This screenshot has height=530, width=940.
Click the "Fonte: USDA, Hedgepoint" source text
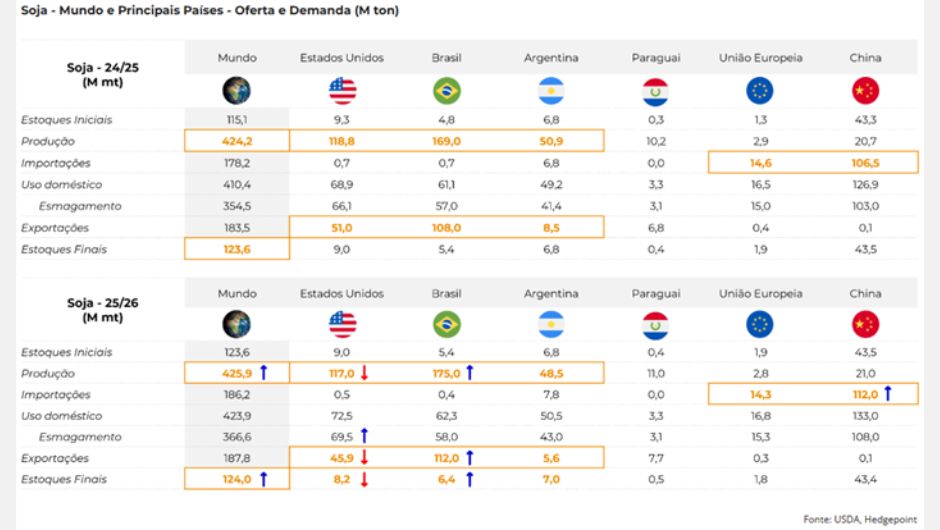tap(865, 518)
